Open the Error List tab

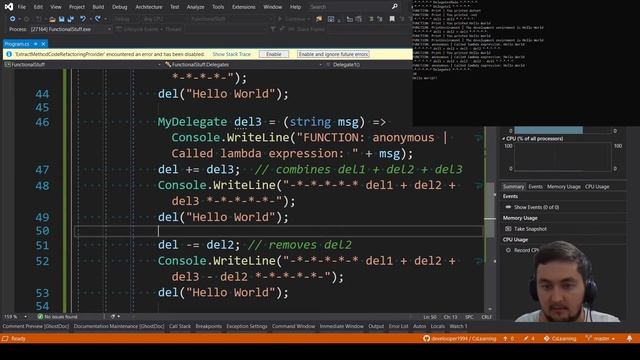pyautogui.click(x=398, y=326)
